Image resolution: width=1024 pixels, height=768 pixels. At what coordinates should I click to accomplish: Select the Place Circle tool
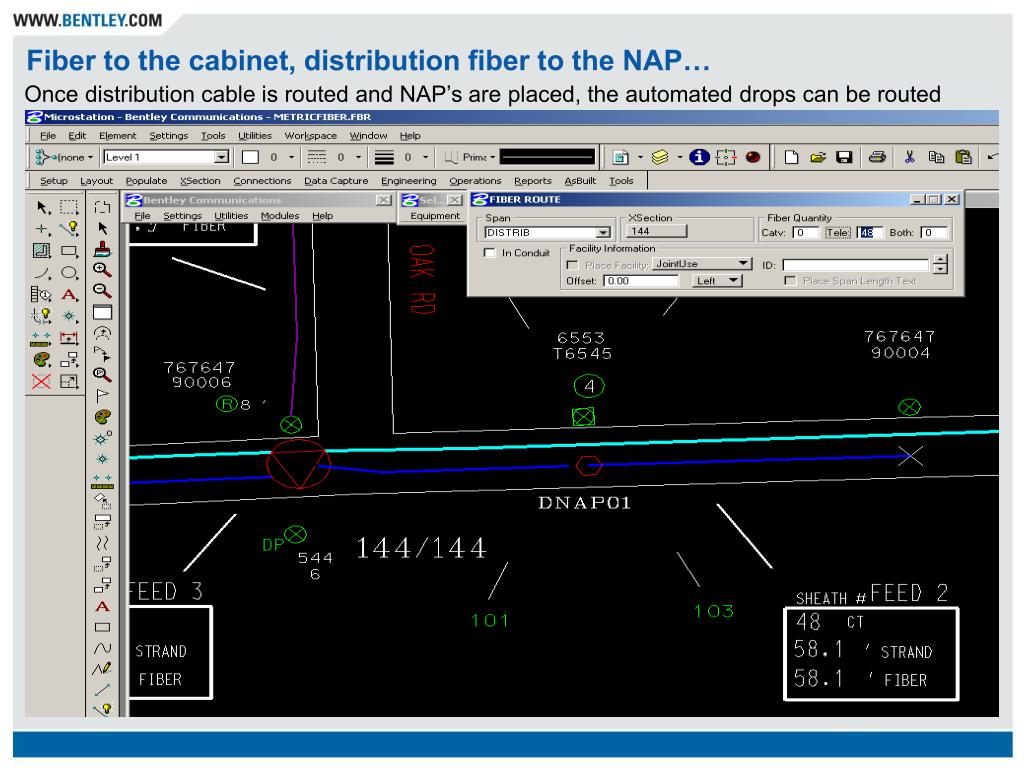point(69,272)
